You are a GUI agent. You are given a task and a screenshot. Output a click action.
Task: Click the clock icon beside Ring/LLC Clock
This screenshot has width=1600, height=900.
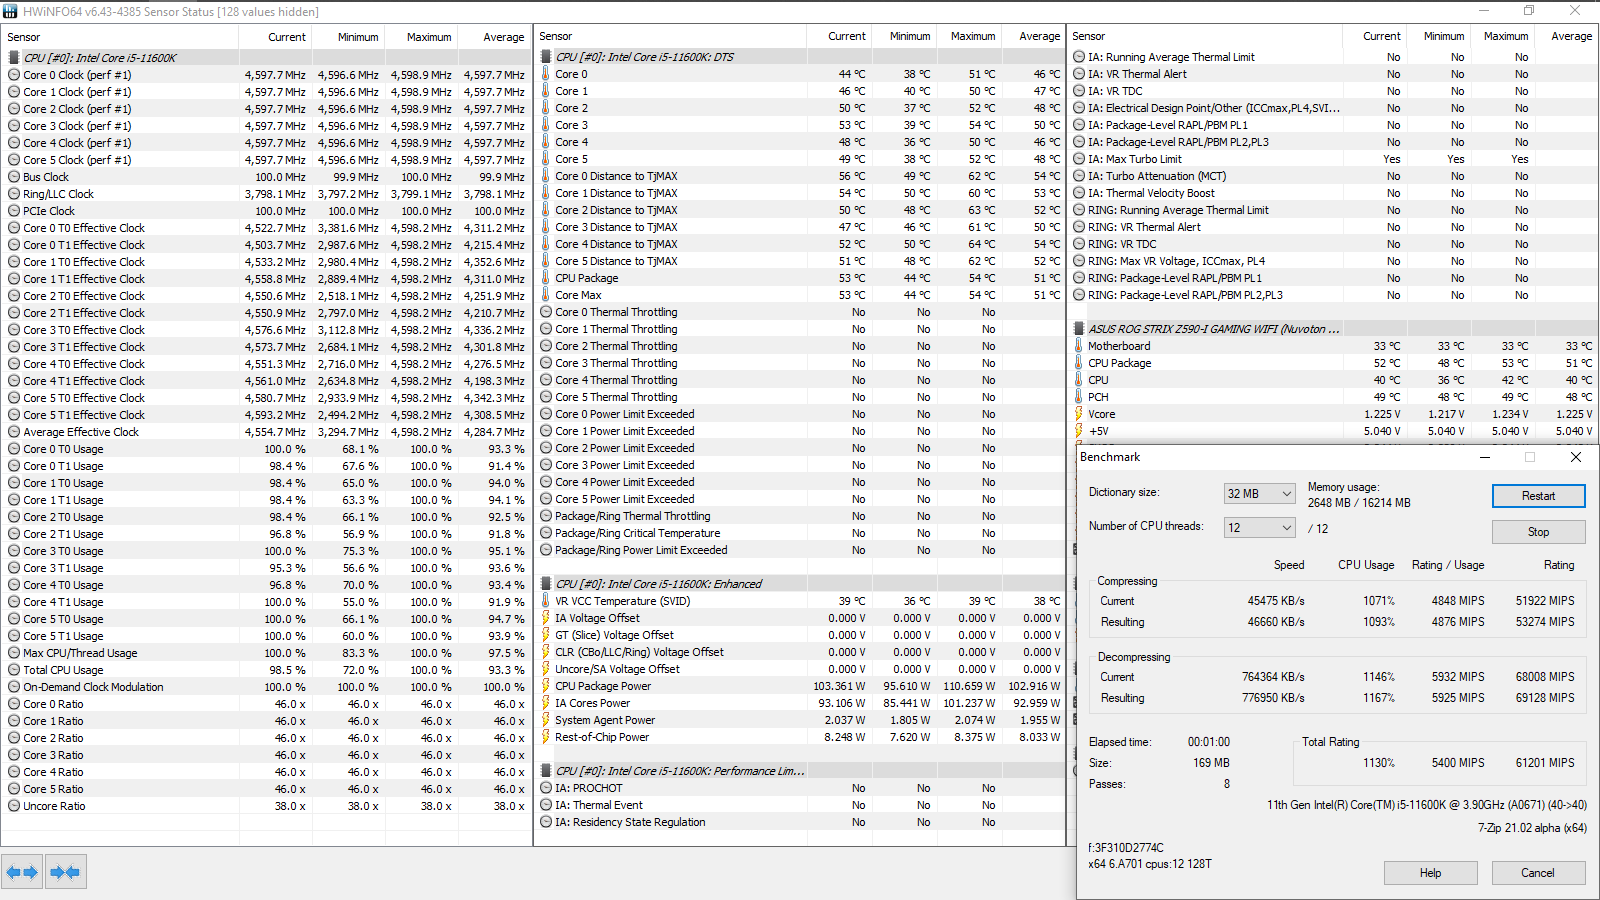click(14, 194)
